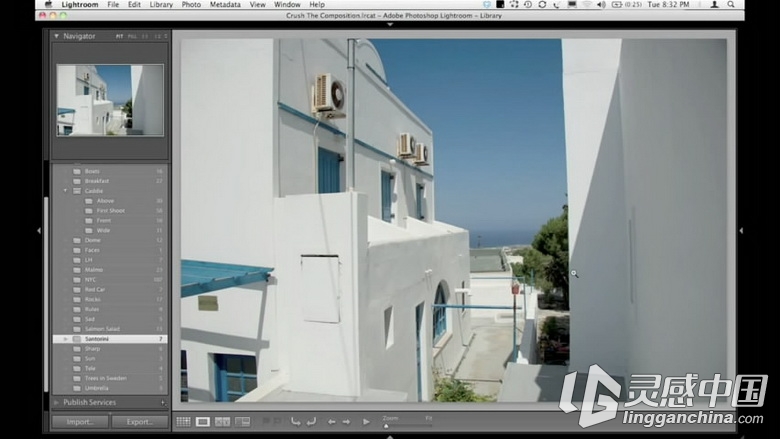Screen dimensions: 780x439
Task: Select the NYC folder
Action: tap(110, 280)
